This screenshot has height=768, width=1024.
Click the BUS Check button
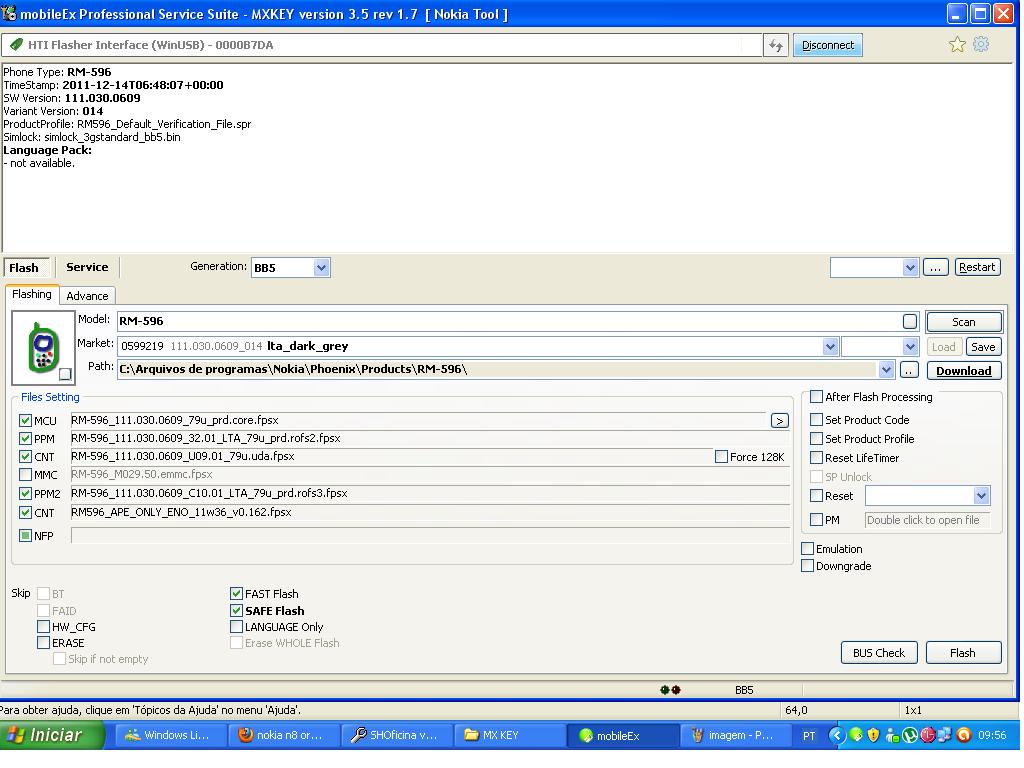tap(879, 653)
